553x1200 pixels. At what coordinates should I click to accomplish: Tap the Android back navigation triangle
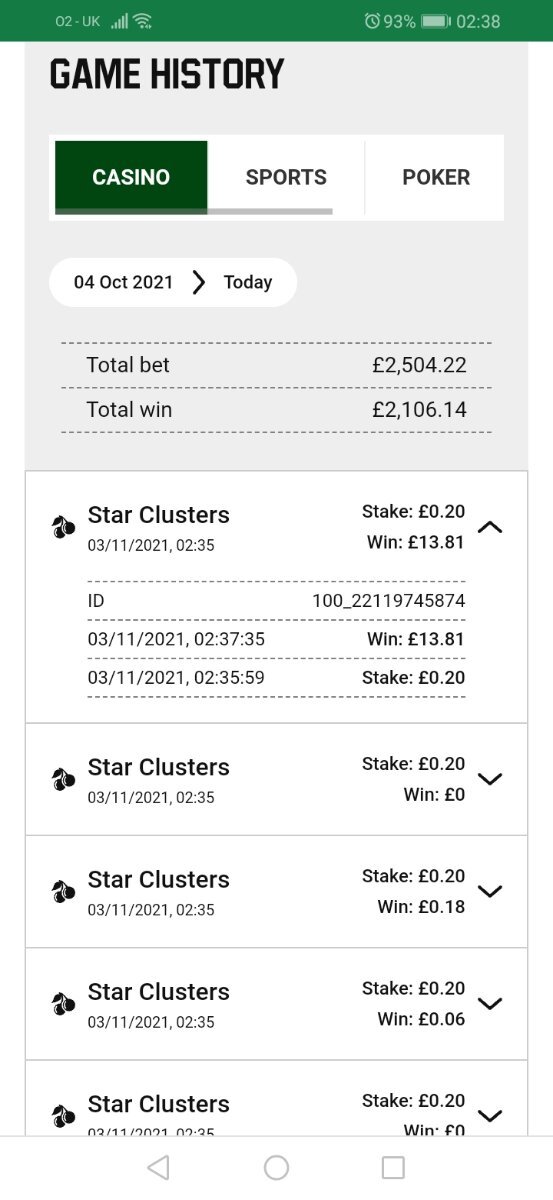(x=158, y=1167)
